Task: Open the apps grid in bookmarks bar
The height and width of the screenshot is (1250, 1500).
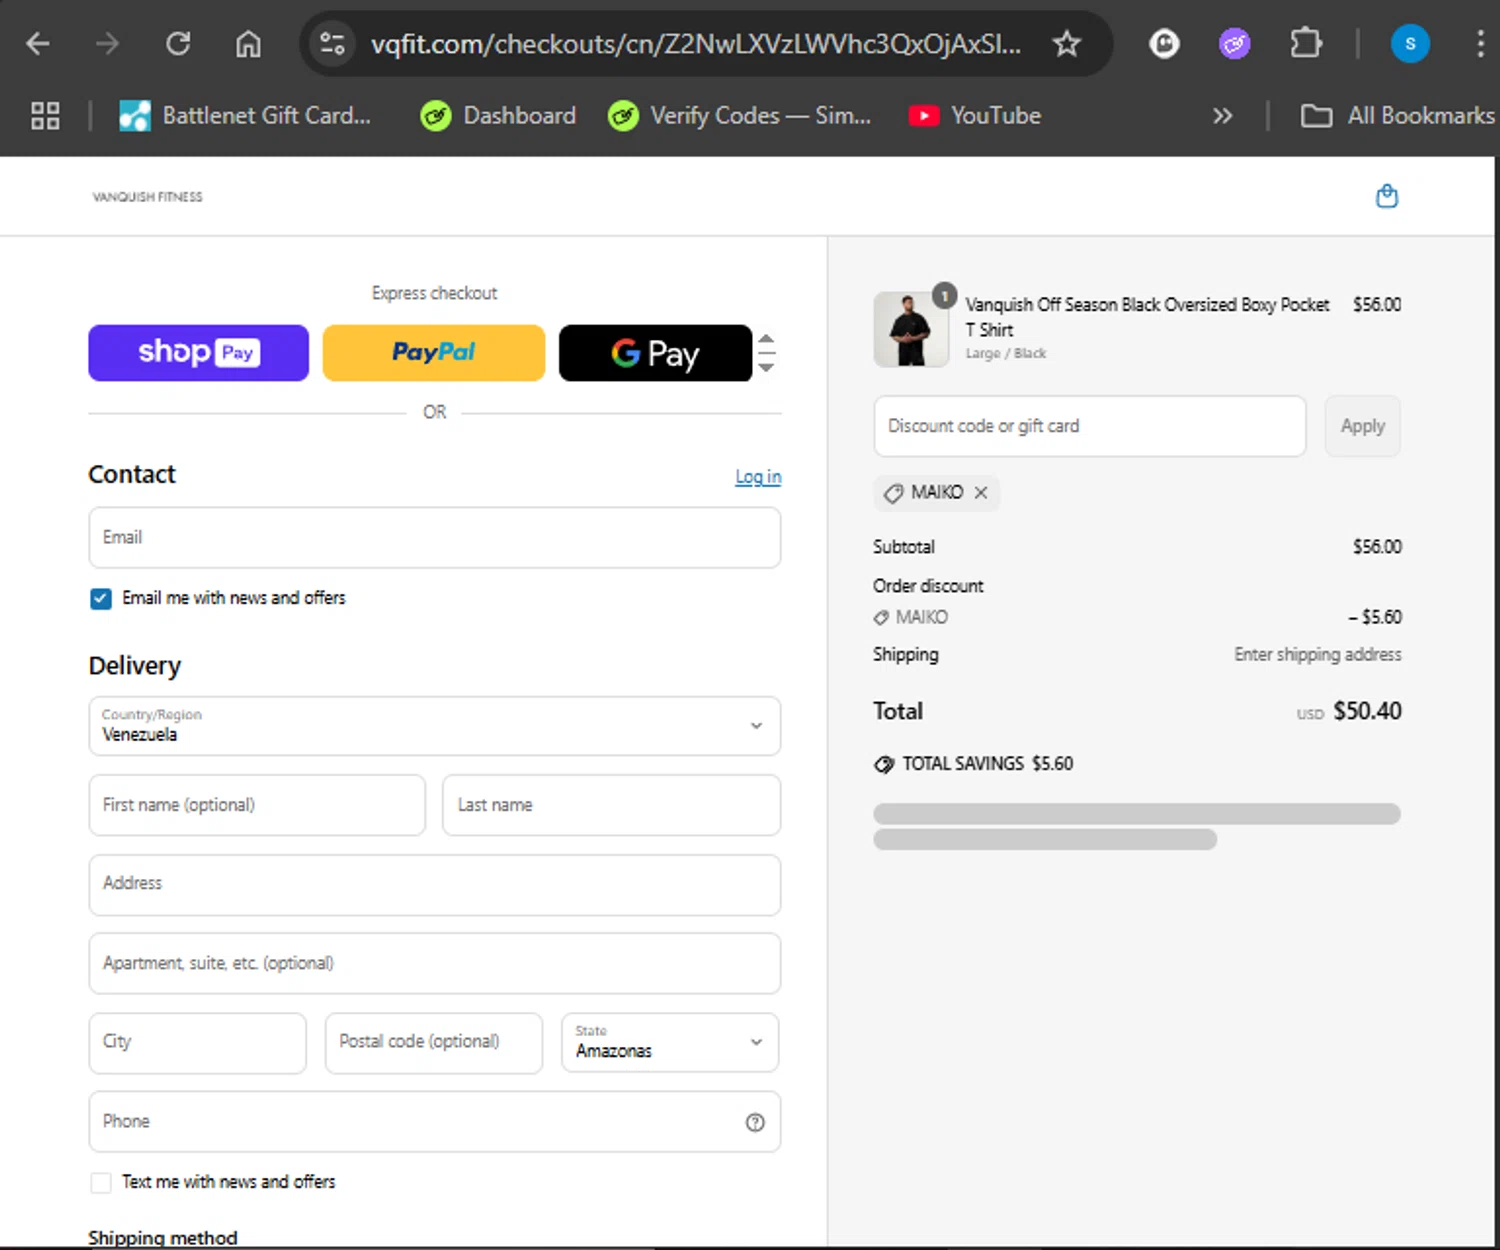Action: 45,116
